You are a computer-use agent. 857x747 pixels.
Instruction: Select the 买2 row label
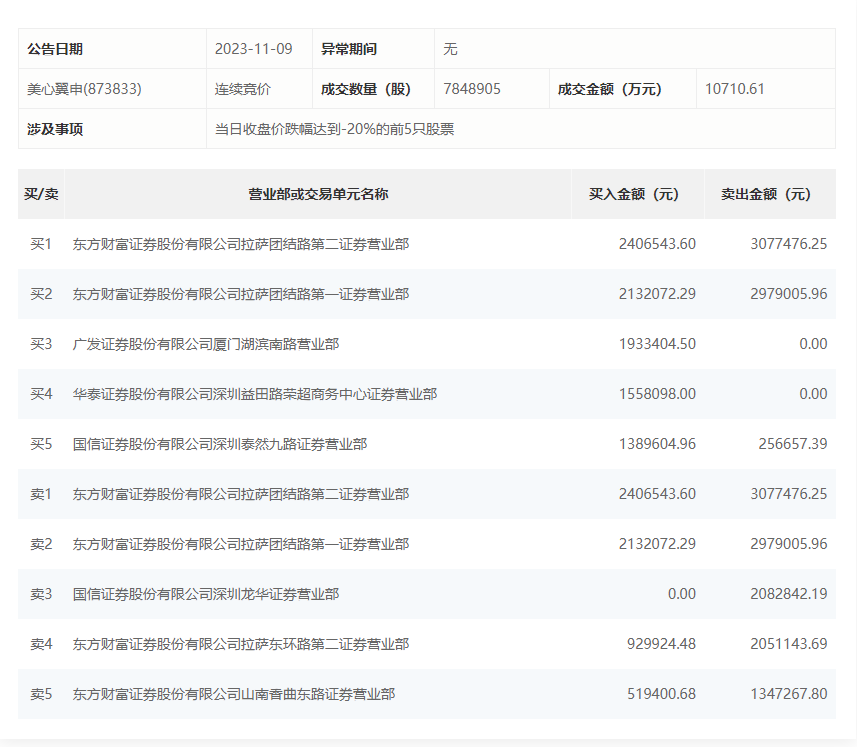(41, 294)
